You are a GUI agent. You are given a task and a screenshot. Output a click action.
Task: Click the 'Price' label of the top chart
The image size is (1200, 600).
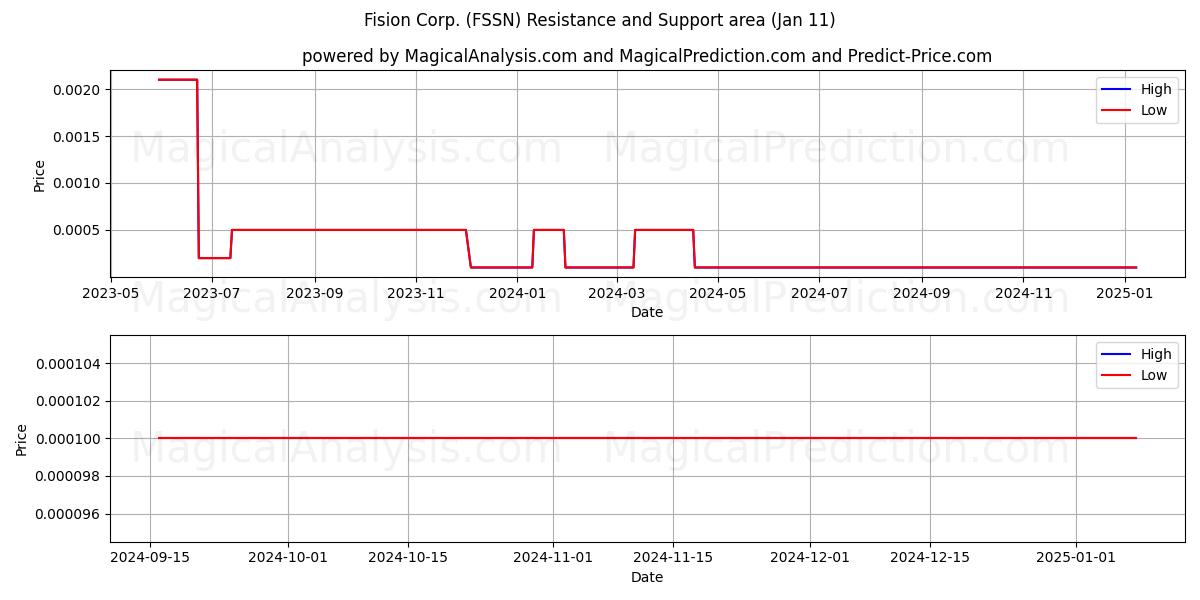40,174
